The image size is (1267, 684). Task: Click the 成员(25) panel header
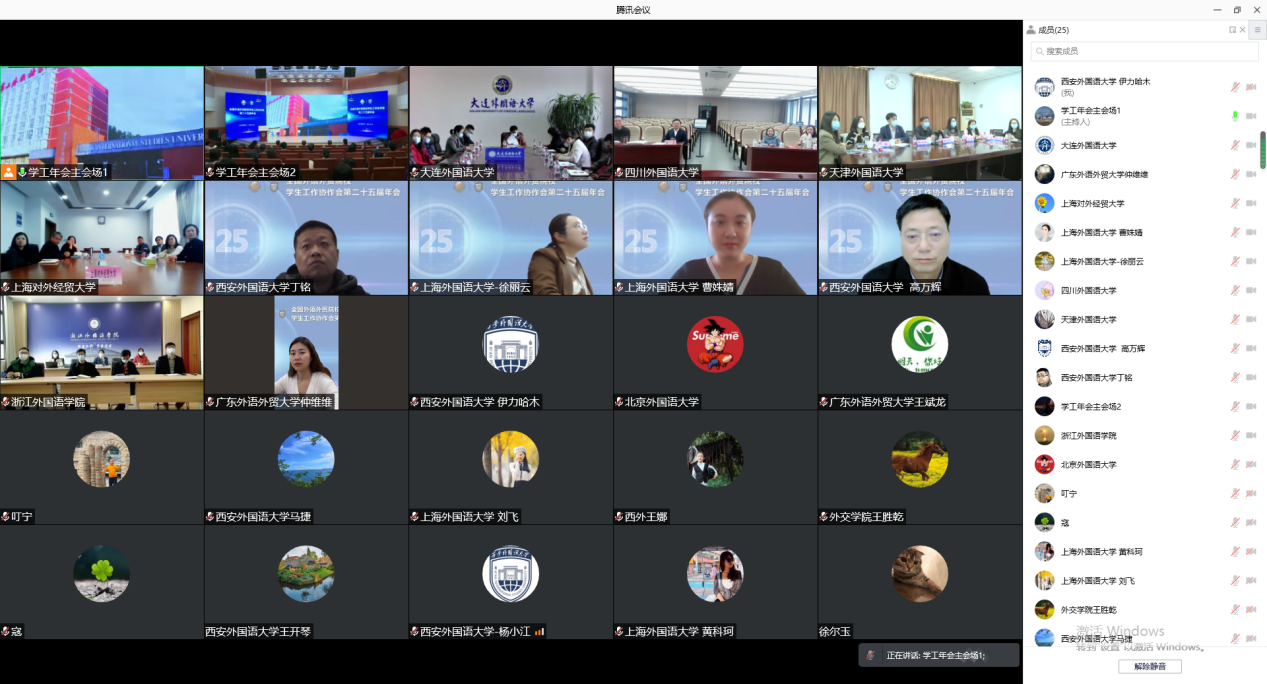(1053, 30)
